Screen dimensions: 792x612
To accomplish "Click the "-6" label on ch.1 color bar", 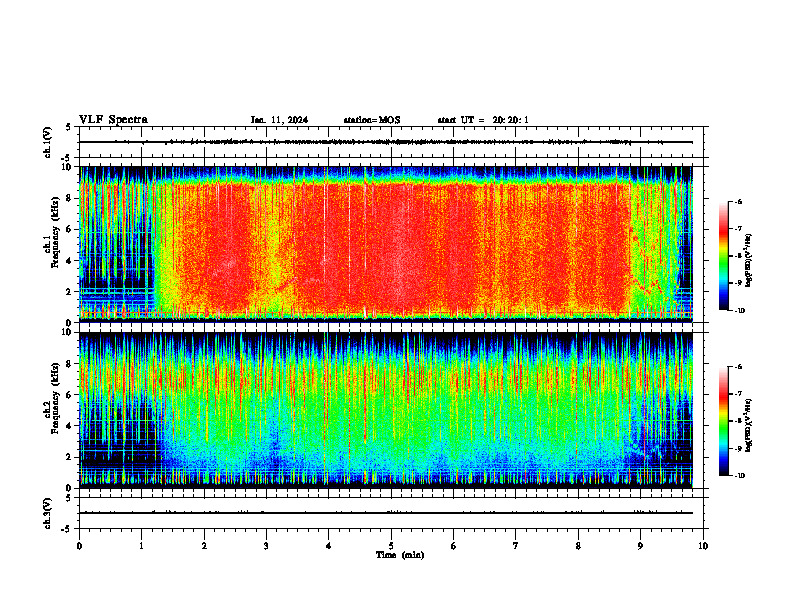I will 738,202.
